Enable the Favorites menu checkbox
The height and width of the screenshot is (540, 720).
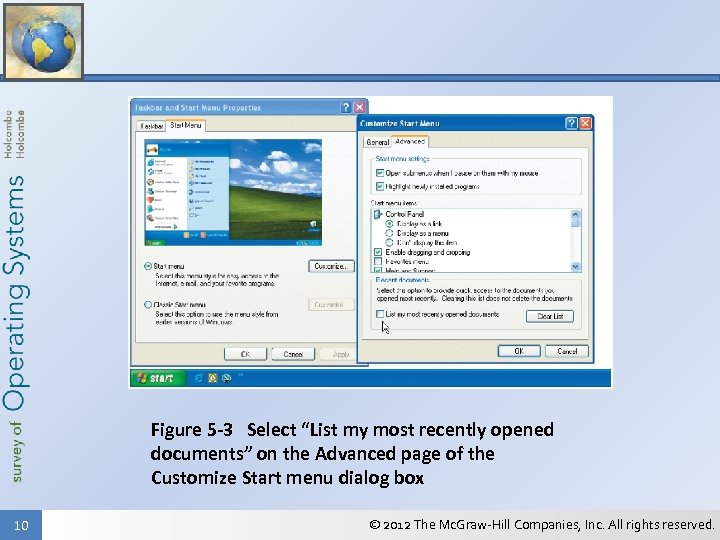click(378, 262)
